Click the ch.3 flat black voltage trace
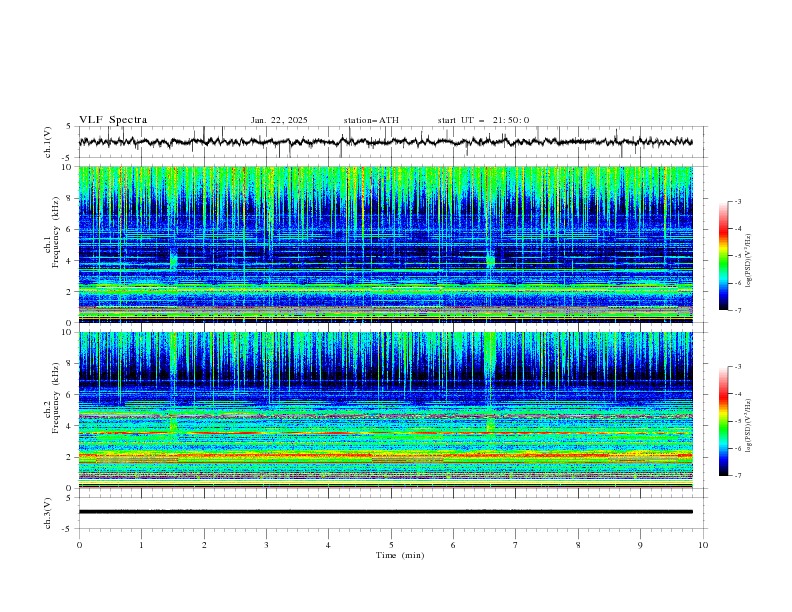 point(385,512)
